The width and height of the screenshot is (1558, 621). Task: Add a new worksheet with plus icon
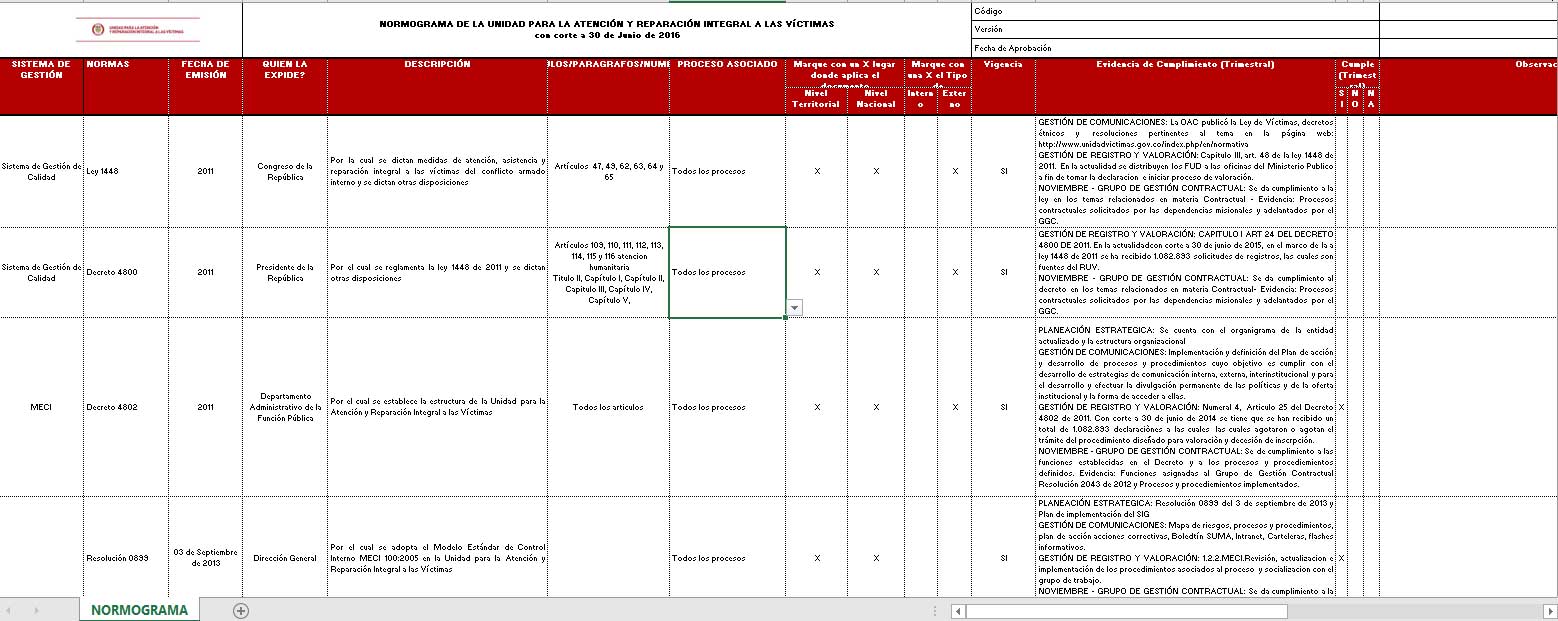(240, 610)
